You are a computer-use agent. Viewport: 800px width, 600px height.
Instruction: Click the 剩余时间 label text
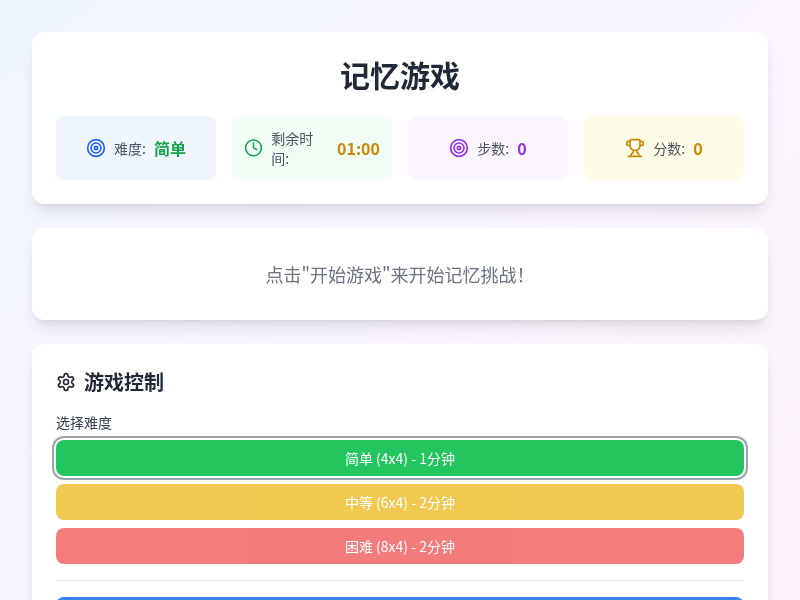(x=292, y=148)
